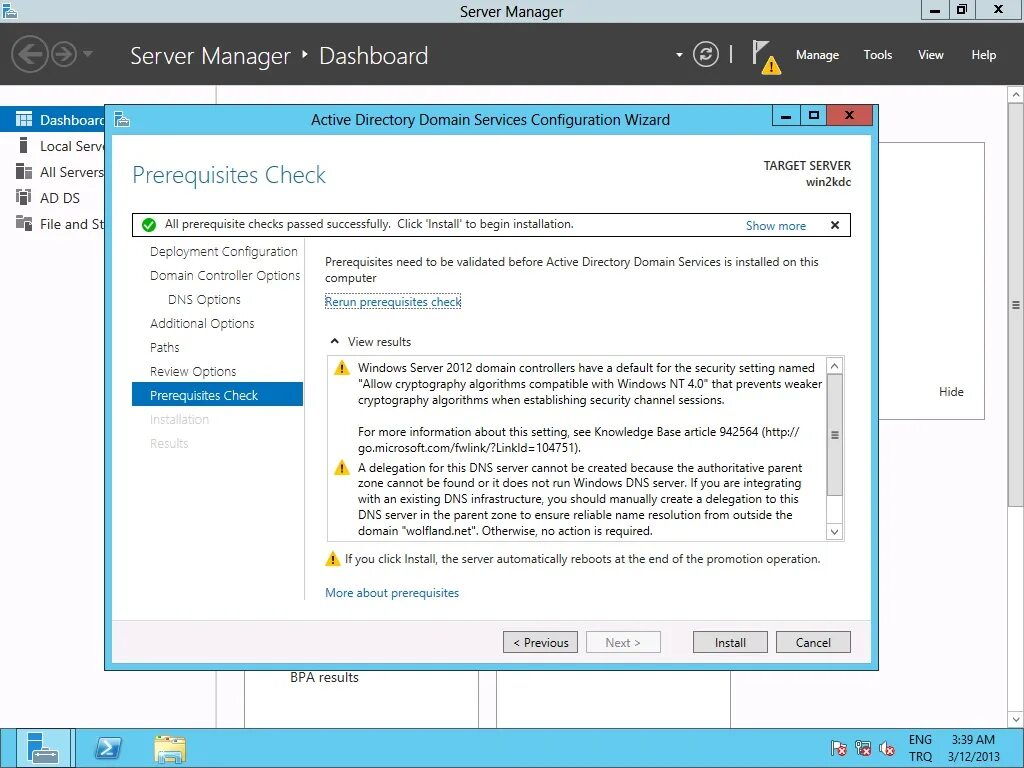Minimize the AD DS Configuration Wizard window
The image size is (1024, 768).
pyautogui.click(x=786, y=116)
